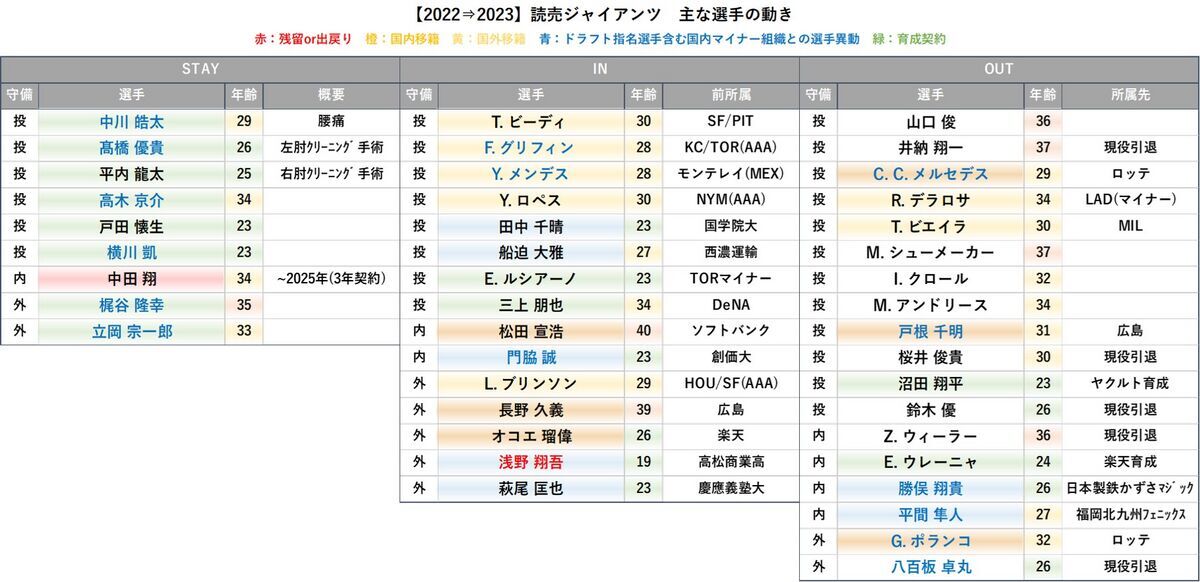Screen dimensions: 1200x582
Task: Select player name 横川 凱
Action: click(132, 252)
